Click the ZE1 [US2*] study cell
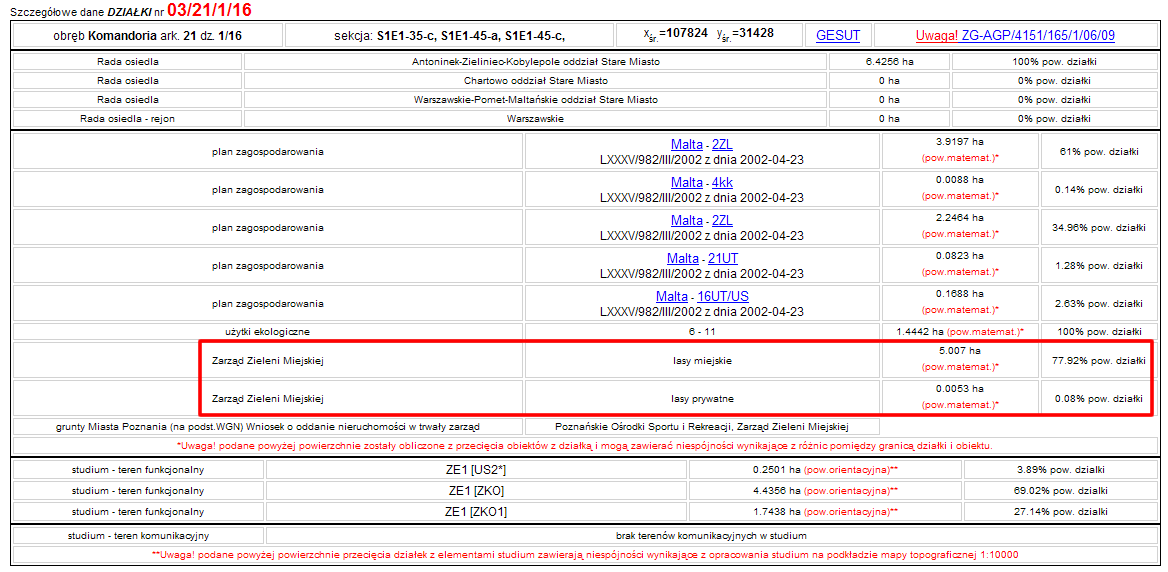This screenshot has width=1168, height=572. pyautogui.click(x=477, y=469)
